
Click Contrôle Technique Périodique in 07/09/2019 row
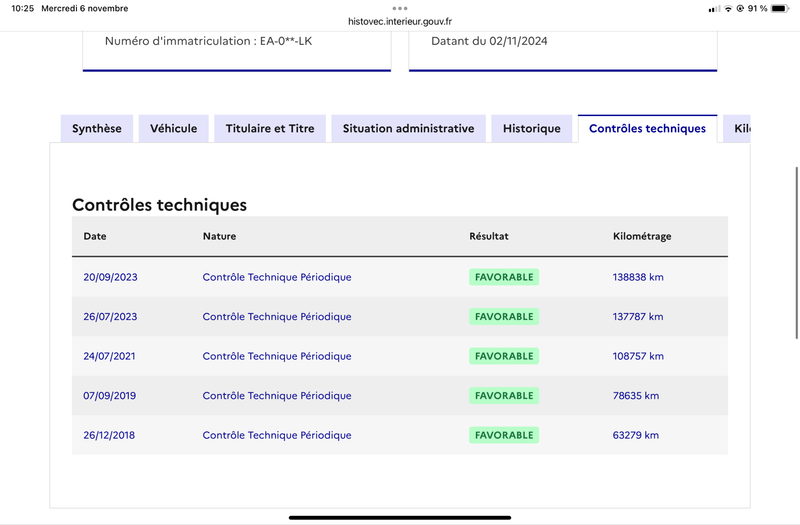[277, 395]
